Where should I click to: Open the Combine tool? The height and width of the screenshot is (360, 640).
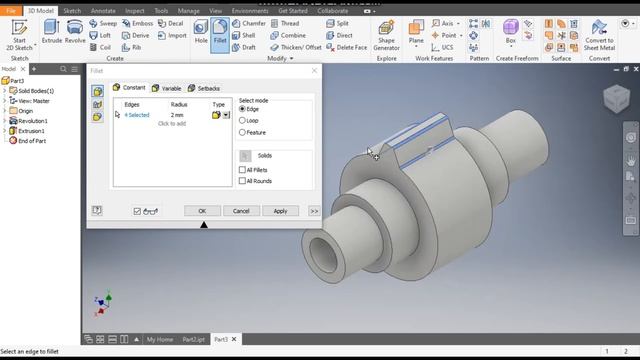click(x=288, y=36)
